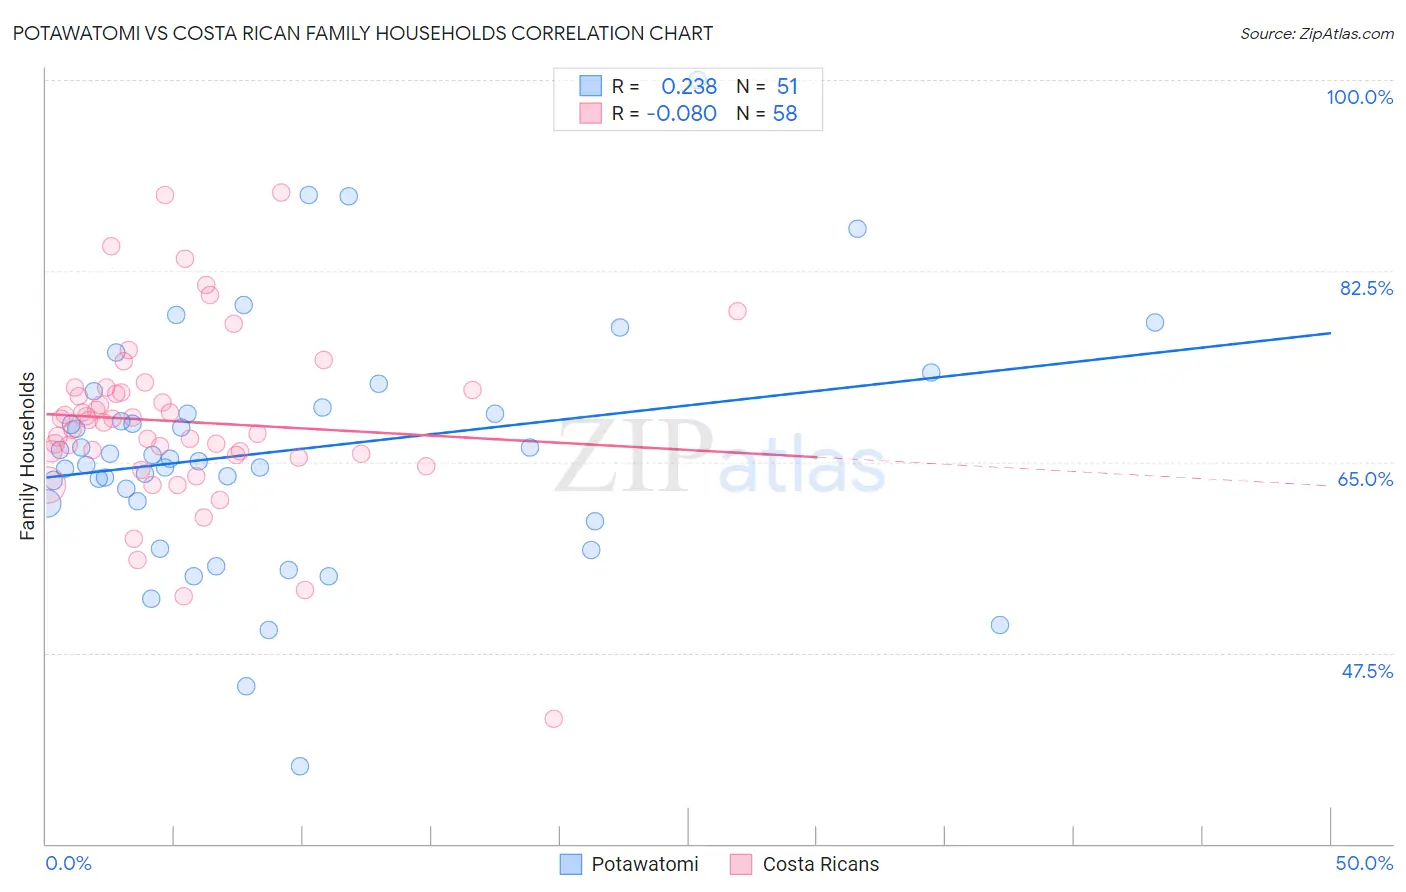The width and height of the screenshot is (1406, 892).
Task: Click the lowest pink data point near 41%
Action: 553,718
